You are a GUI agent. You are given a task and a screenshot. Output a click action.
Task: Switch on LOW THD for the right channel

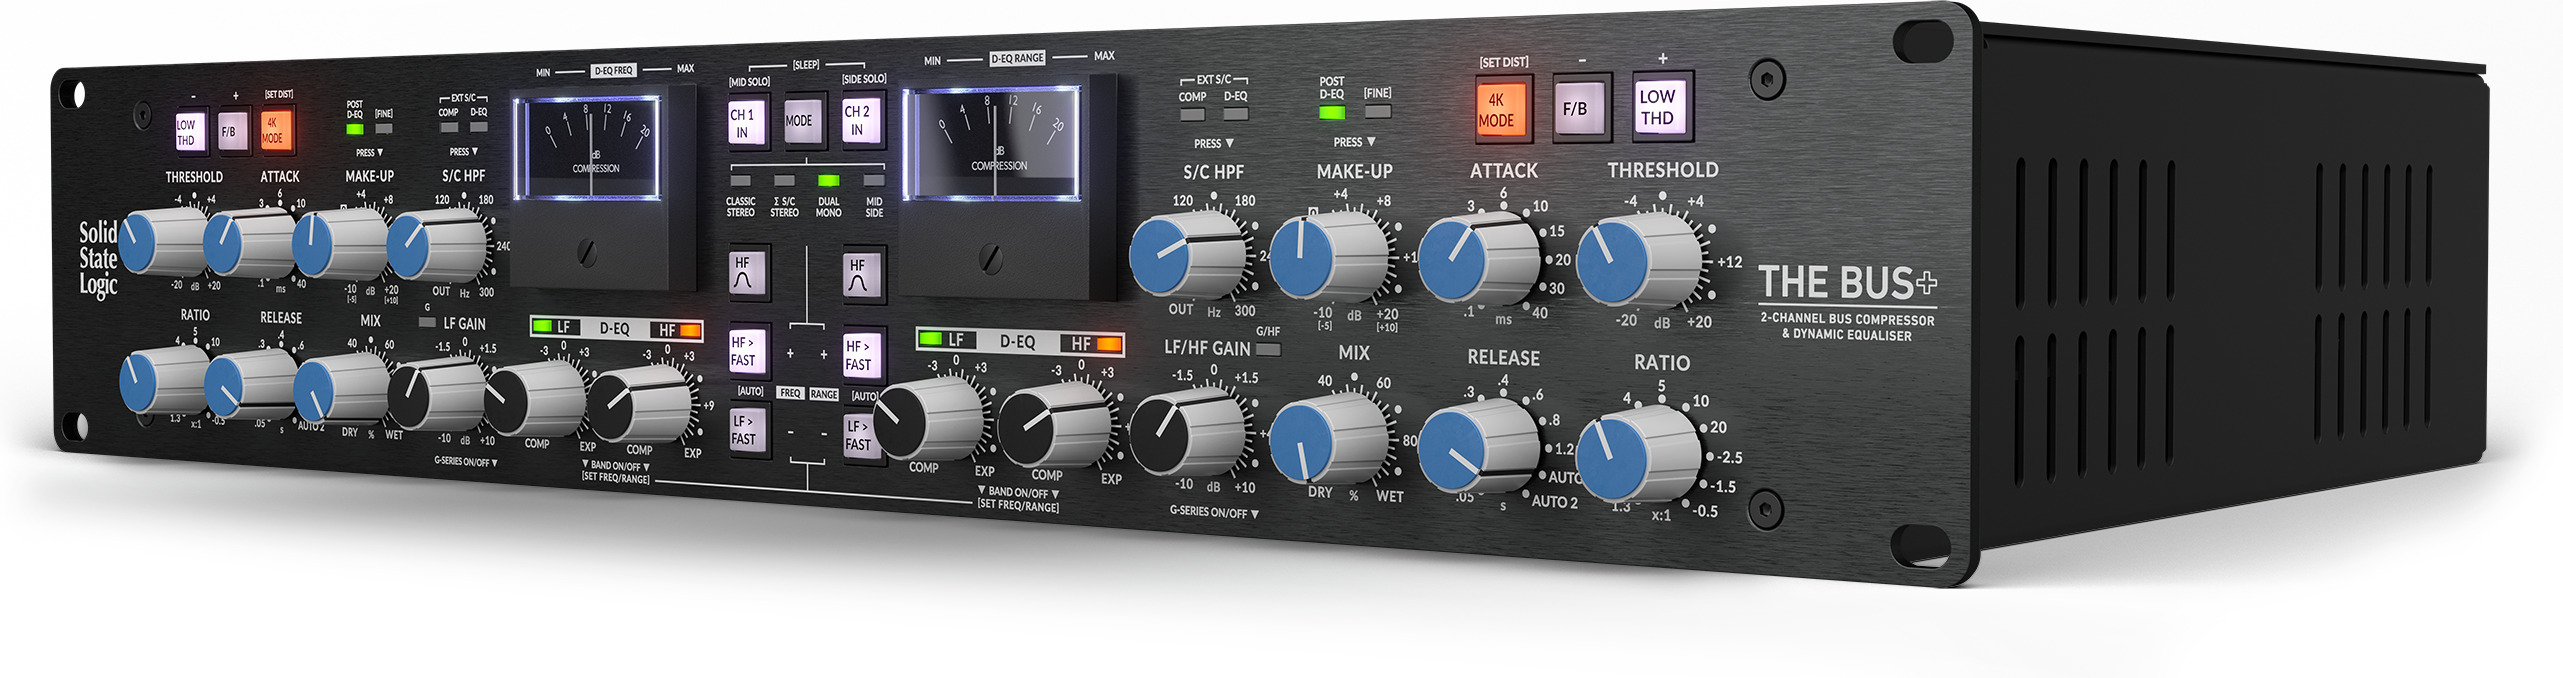coord(1660,105)
